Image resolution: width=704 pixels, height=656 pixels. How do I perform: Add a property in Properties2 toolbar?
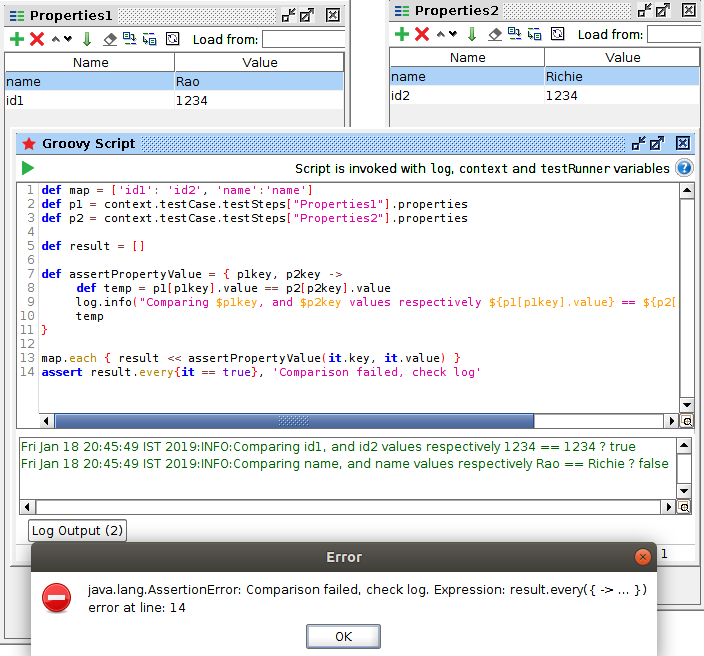401,34
